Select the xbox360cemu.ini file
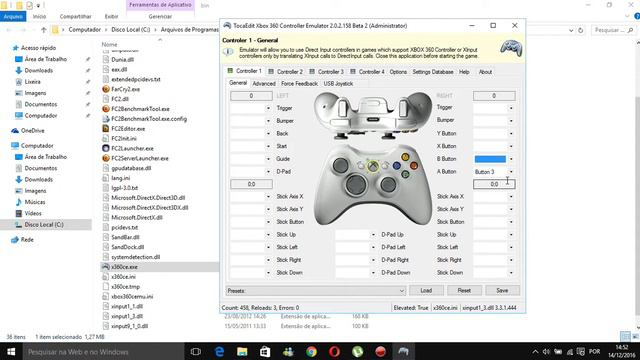Viewport: 640px width, 360px height. 132,297
